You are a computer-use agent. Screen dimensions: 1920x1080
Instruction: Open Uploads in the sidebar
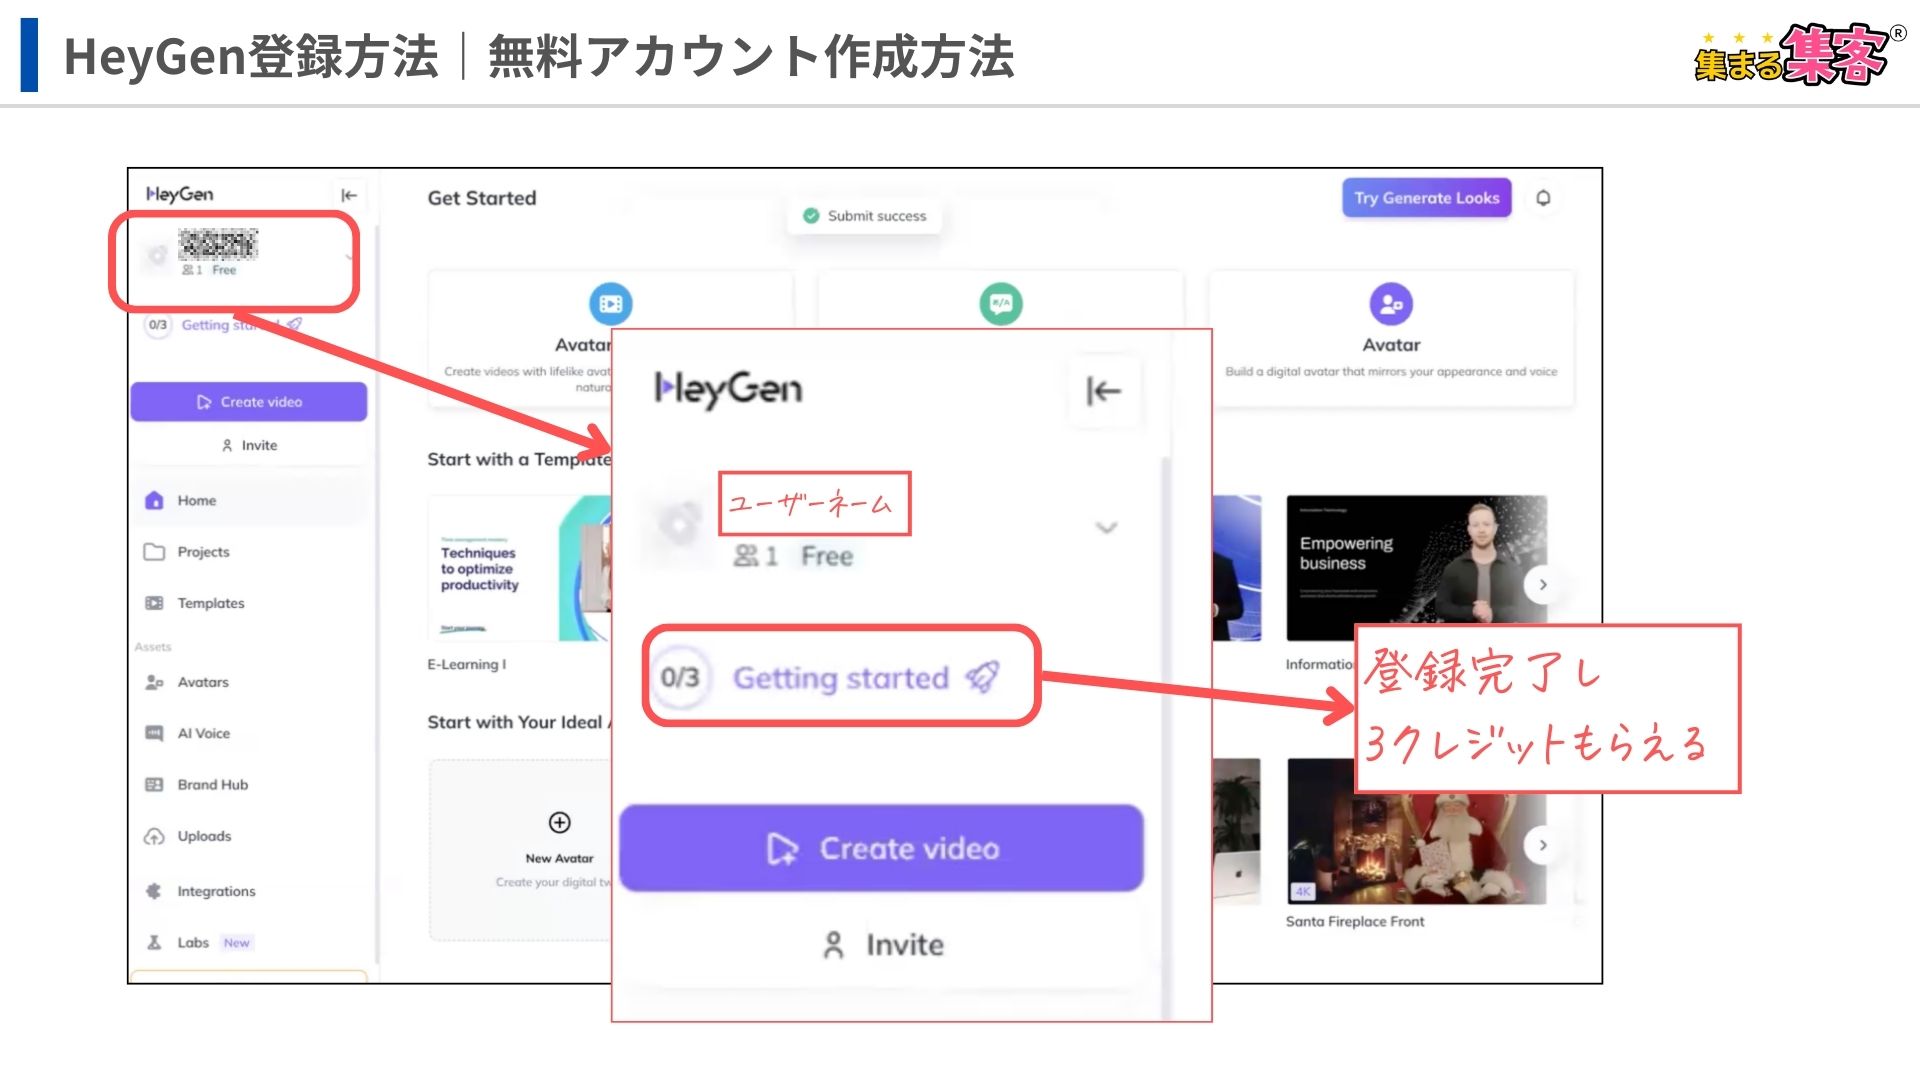pyautogui.click(x=250, y=836)
